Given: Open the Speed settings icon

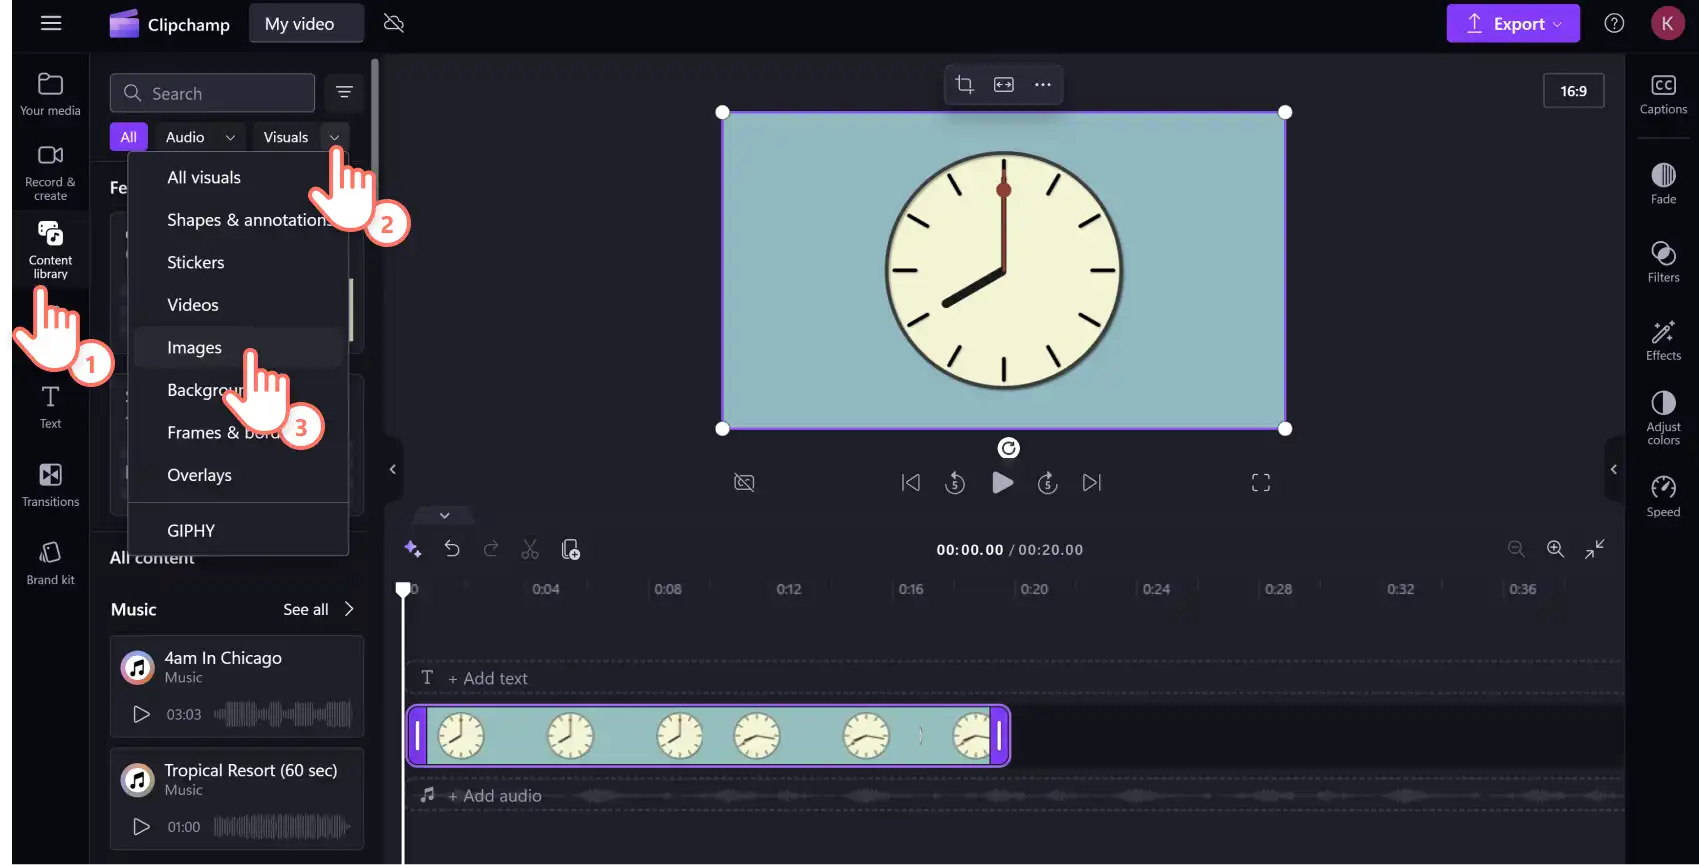Looking at the screenshot, I should [x=1663, y=496].
